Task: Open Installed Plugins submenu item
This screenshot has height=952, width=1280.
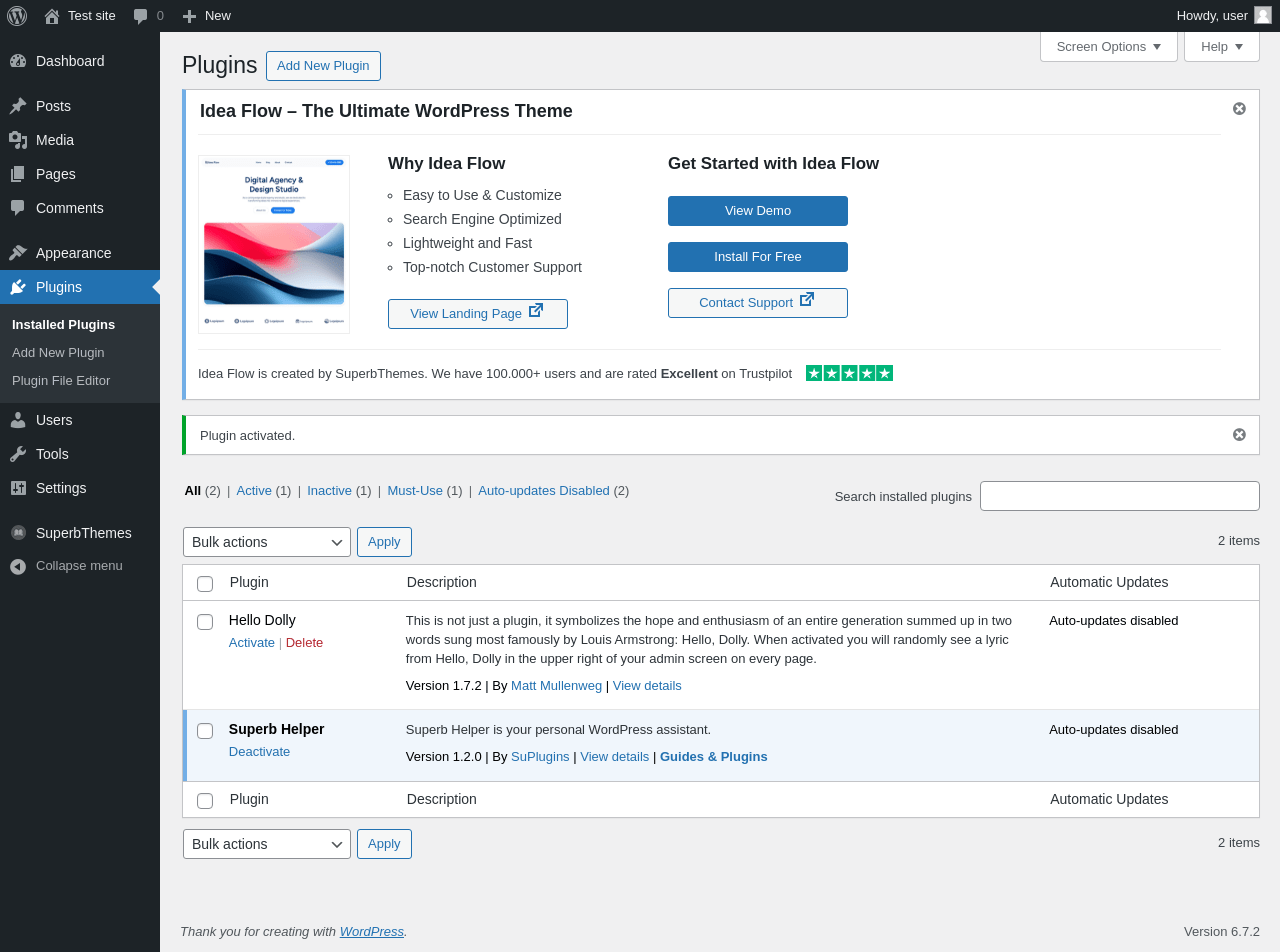Action: pyautogui.click(x=64, y=324)
